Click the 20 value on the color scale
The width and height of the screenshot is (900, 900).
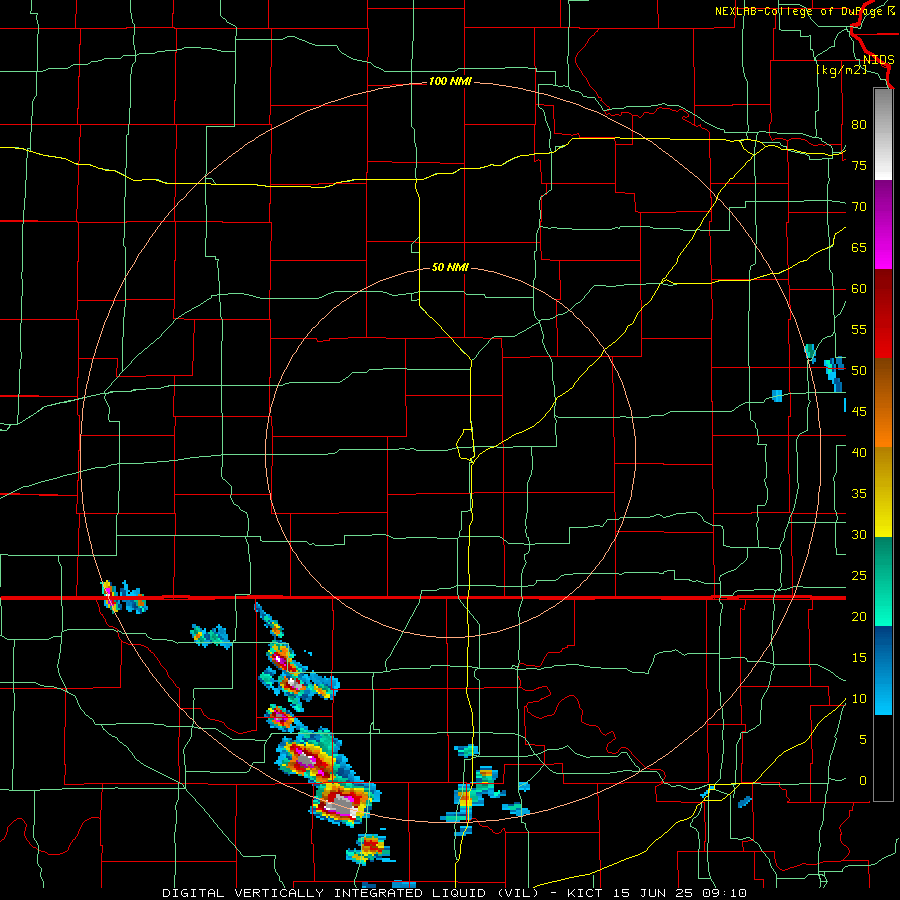(x=859, y=616)
